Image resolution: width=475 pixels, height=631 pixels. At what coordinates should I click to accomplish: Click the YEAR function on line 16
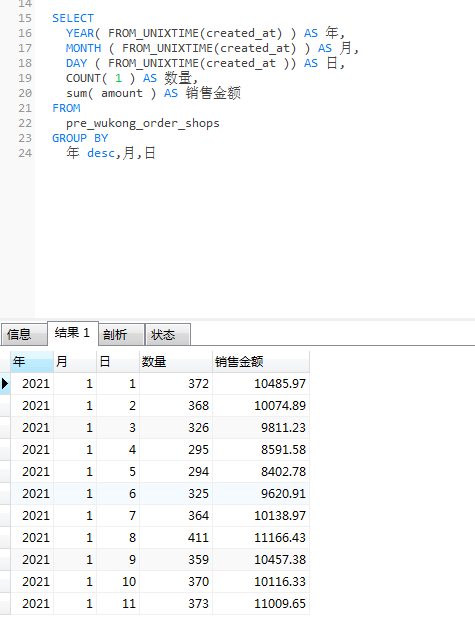click(80, 33)
